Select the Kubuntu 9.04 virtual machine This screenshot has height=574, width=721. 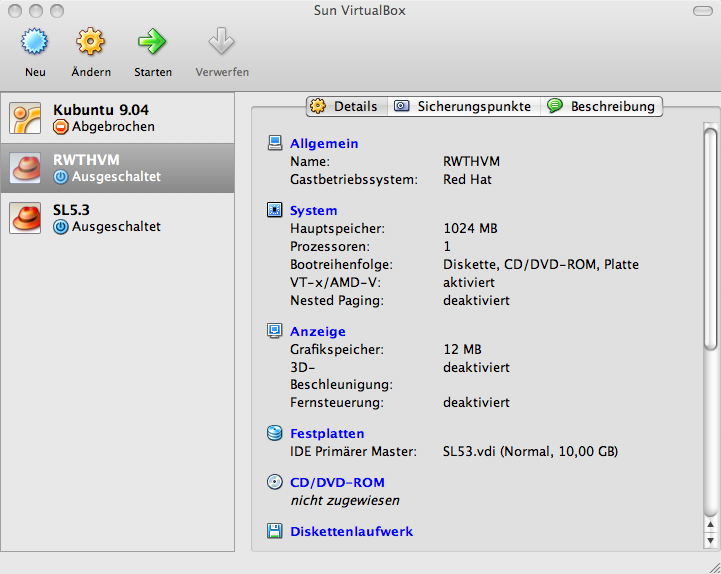point(118,118)
